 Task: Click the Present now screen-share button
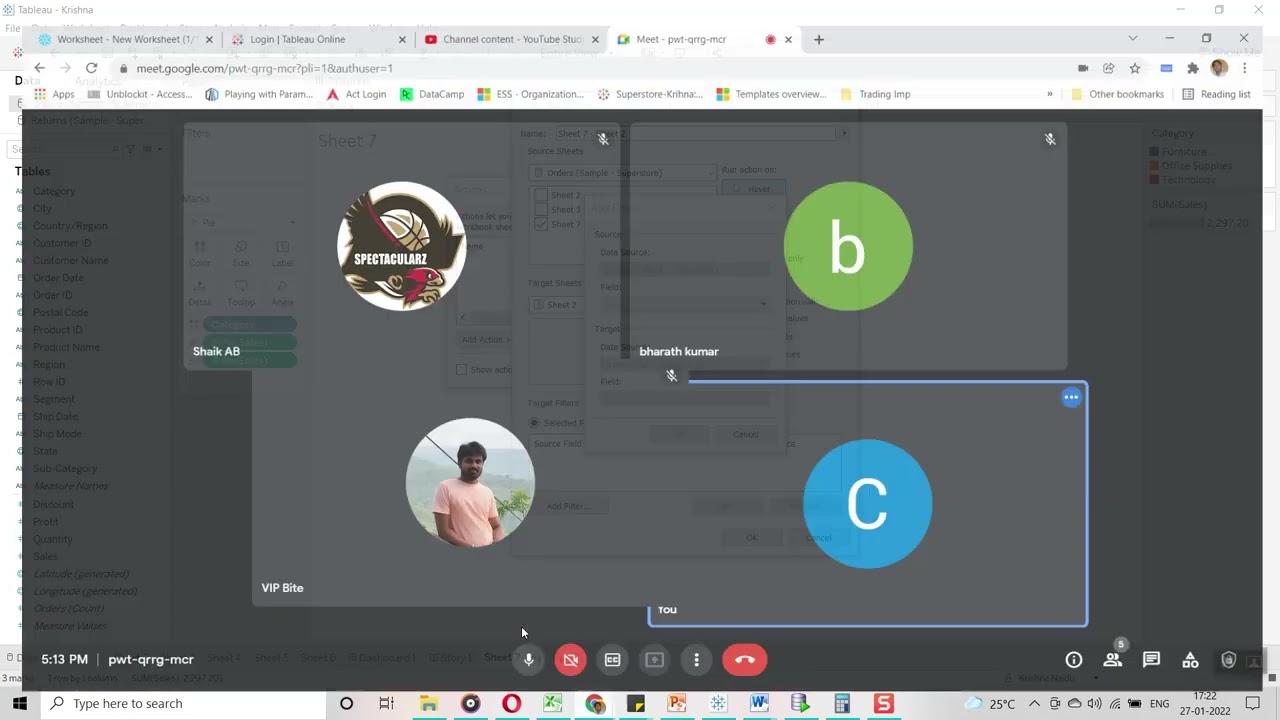coord(655,660)
